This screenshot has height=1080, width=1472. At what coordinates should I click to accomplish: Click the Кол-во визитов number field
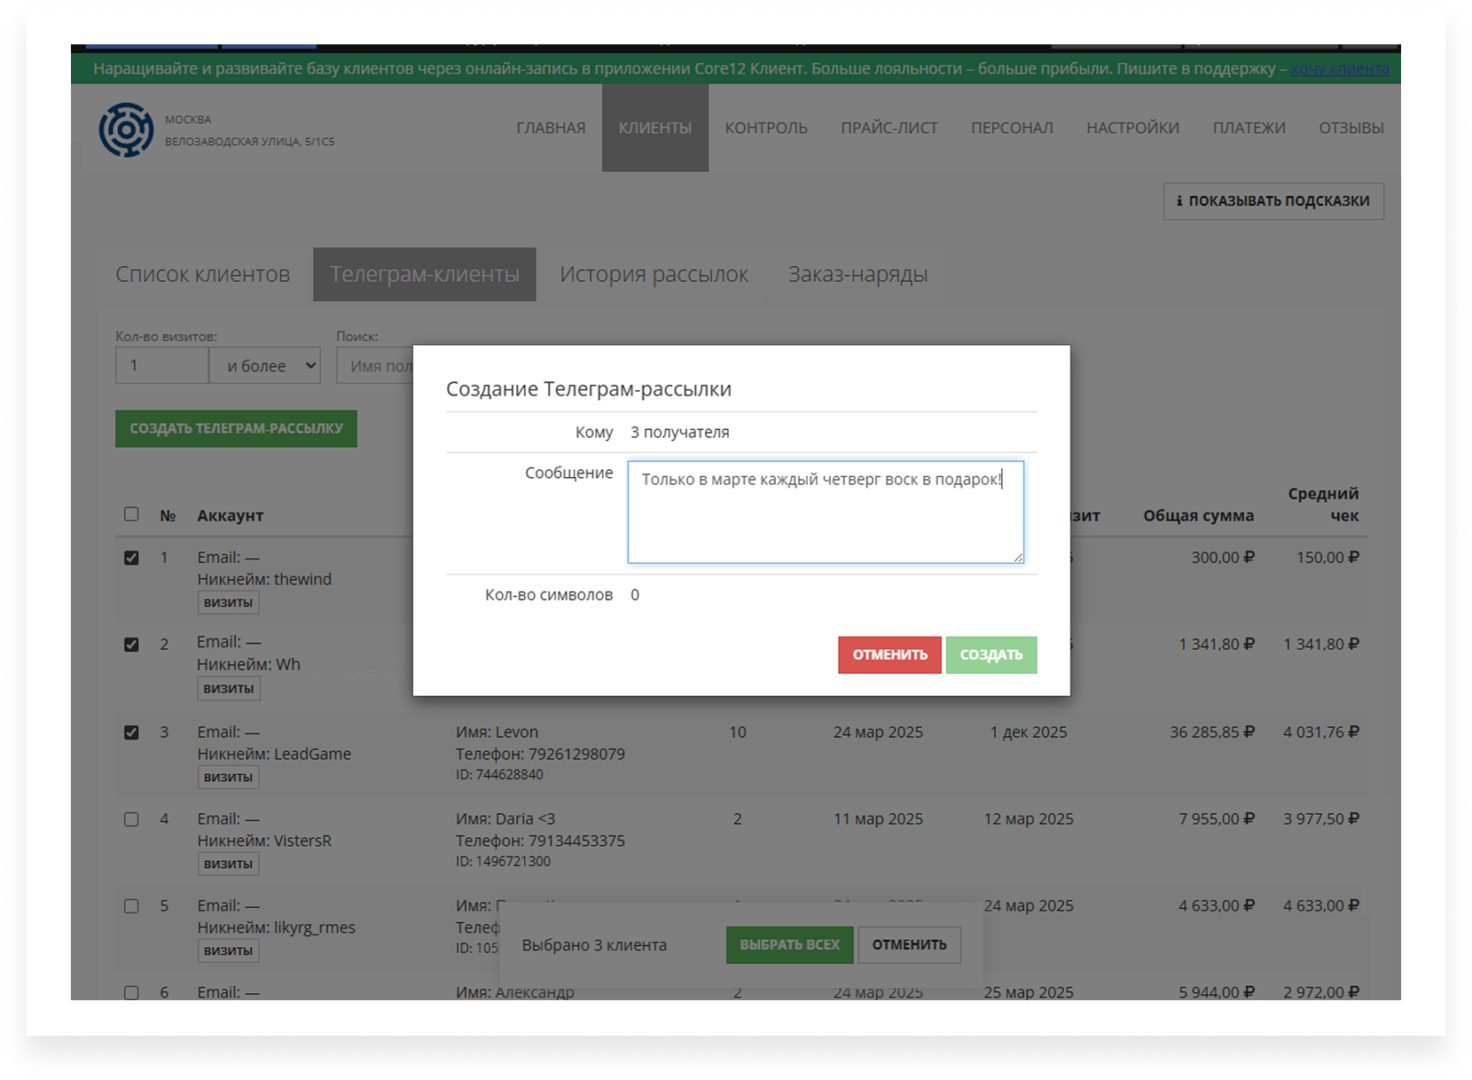pos(161,366)
